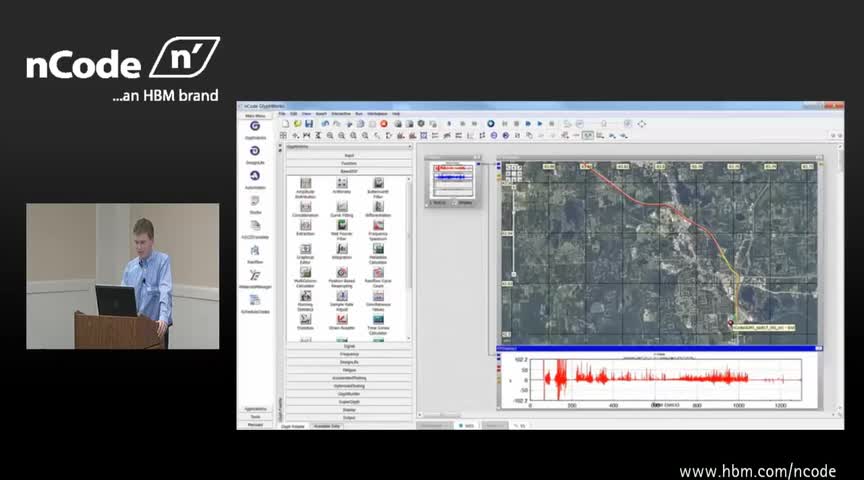864x480 pixels.
Task: Expand the Function palette category
Action: 349,164
